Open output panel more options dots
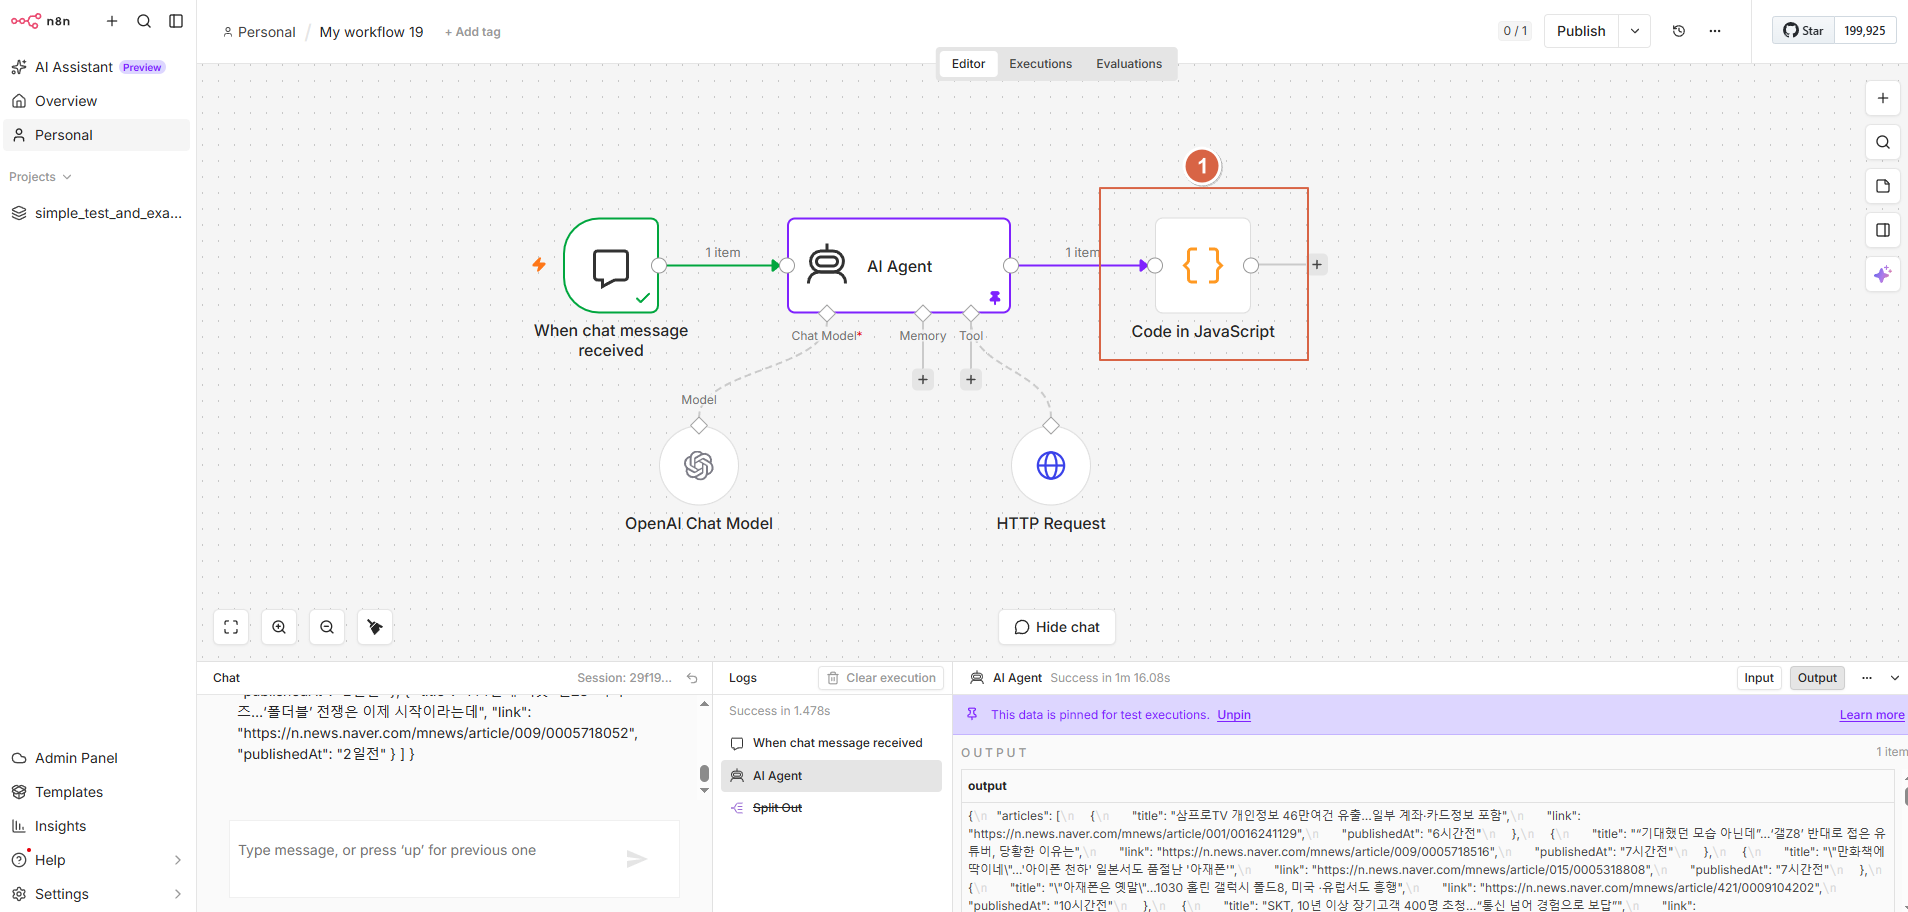This screenshot has height=912, width=1908. 1867,678
